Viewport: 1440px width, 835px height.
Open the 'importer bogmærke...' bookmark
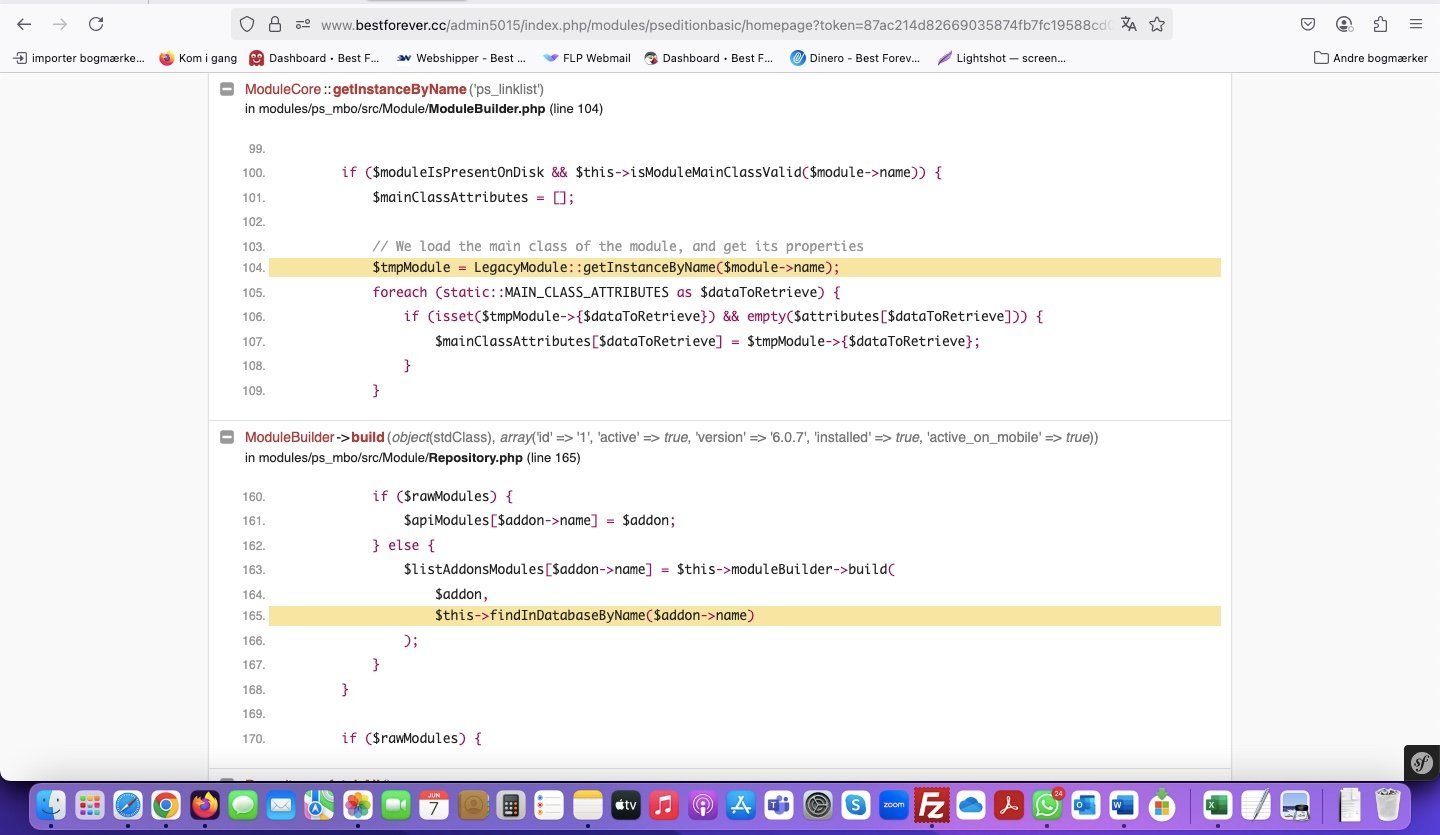point(79,58)
